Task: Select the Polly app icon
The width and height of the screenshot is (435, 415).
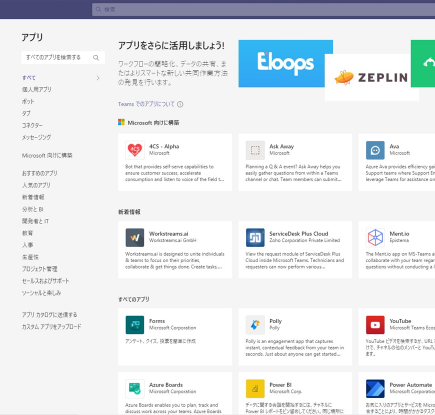Action: point(255,325)
